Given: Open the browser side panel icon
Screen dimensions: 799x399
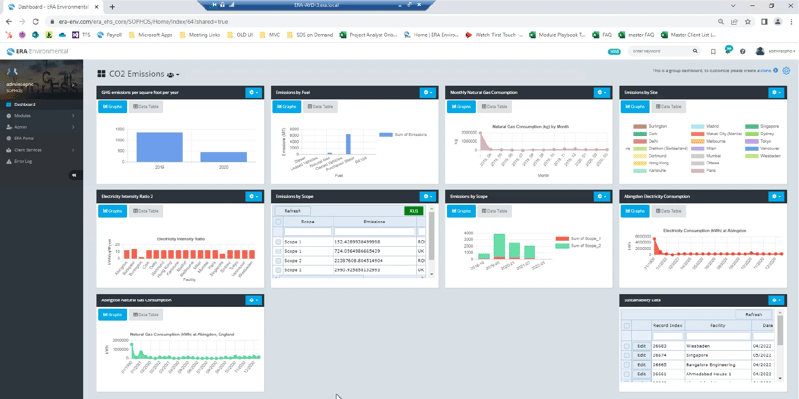Looking at the screenshot, I should click(764, 22).
